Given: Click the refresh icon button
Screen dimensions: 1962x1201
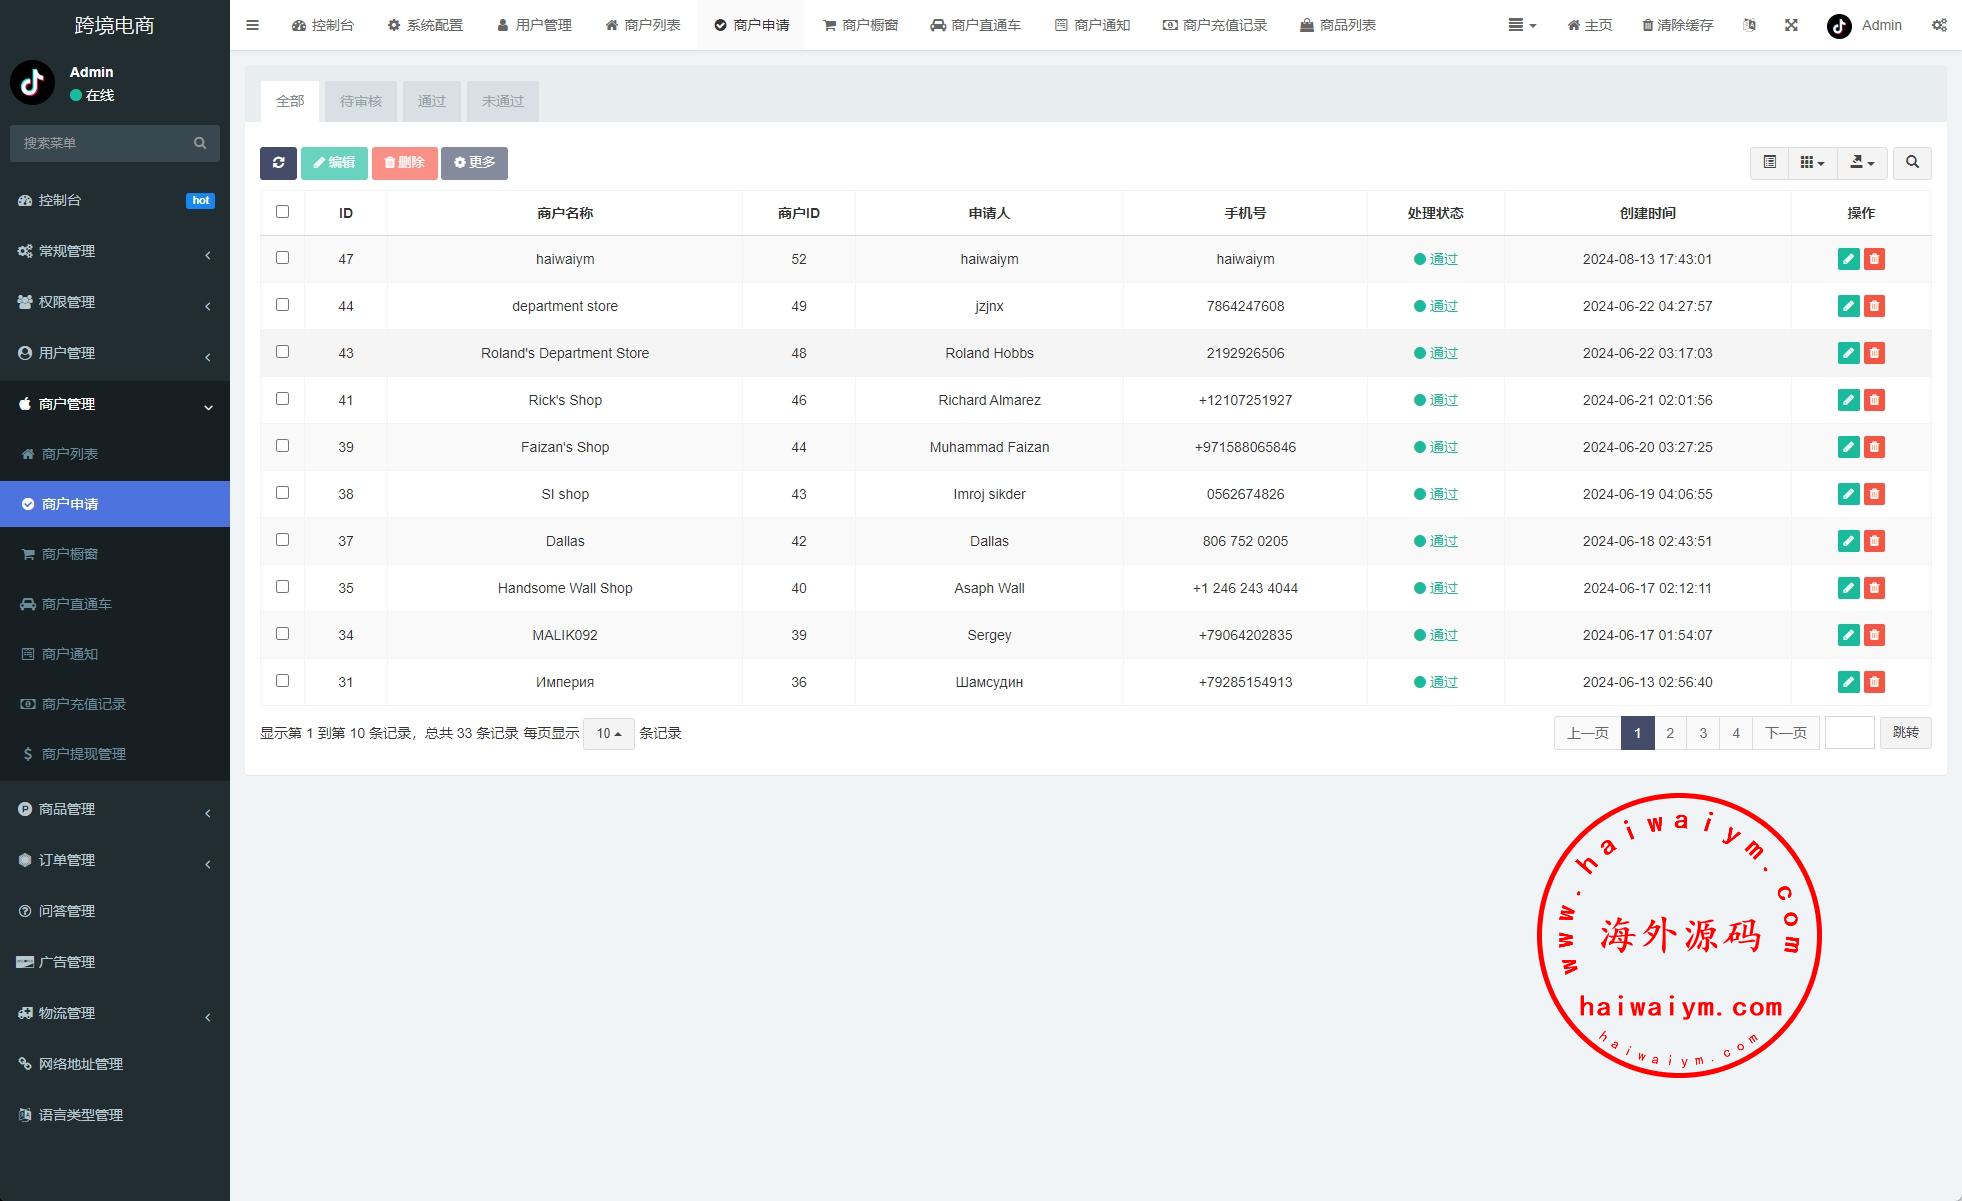Looking at the screenshot, I should point(278,163).
